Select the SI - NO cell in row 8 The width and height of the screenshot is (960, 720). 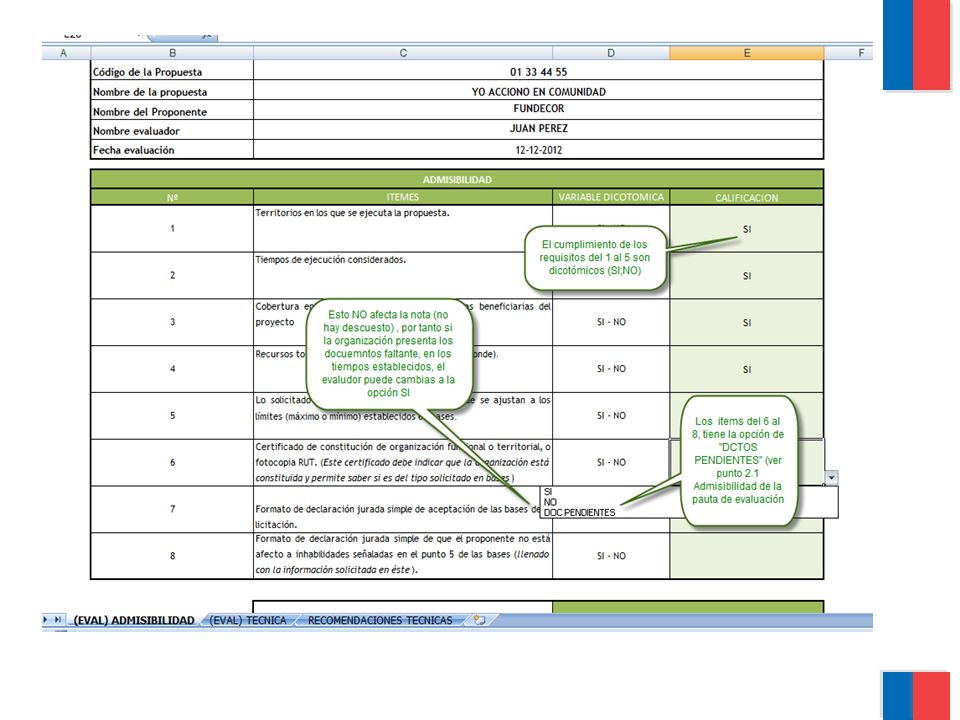point(611,556)
